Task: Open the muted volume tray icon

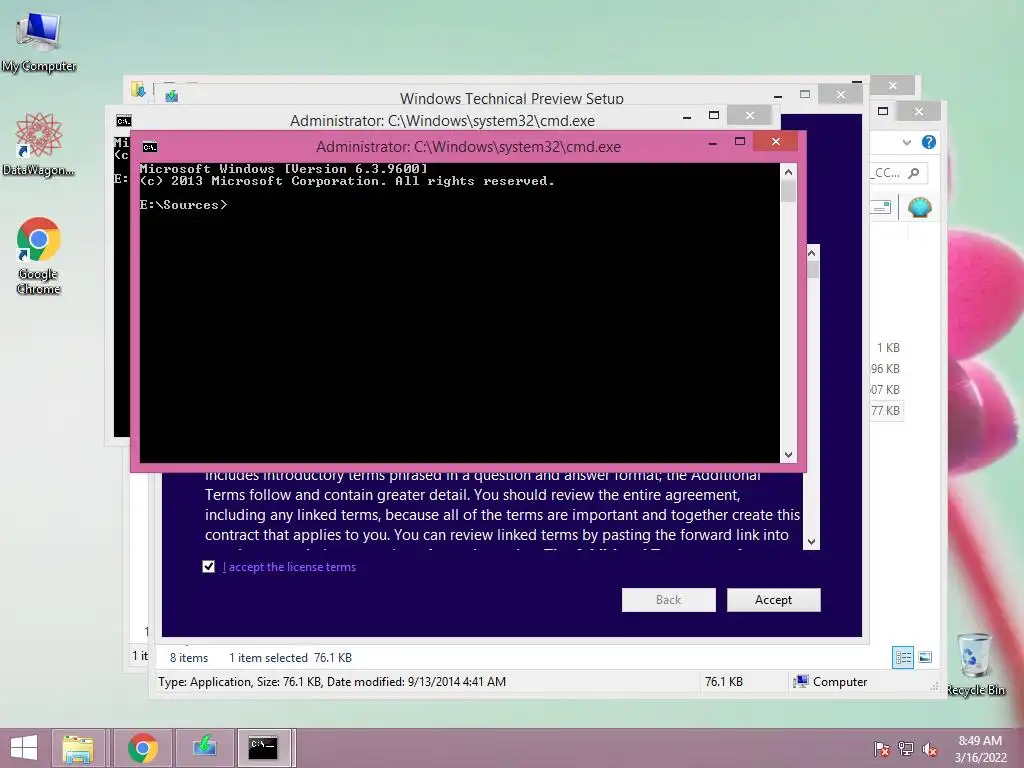Action: pos(929,748)
